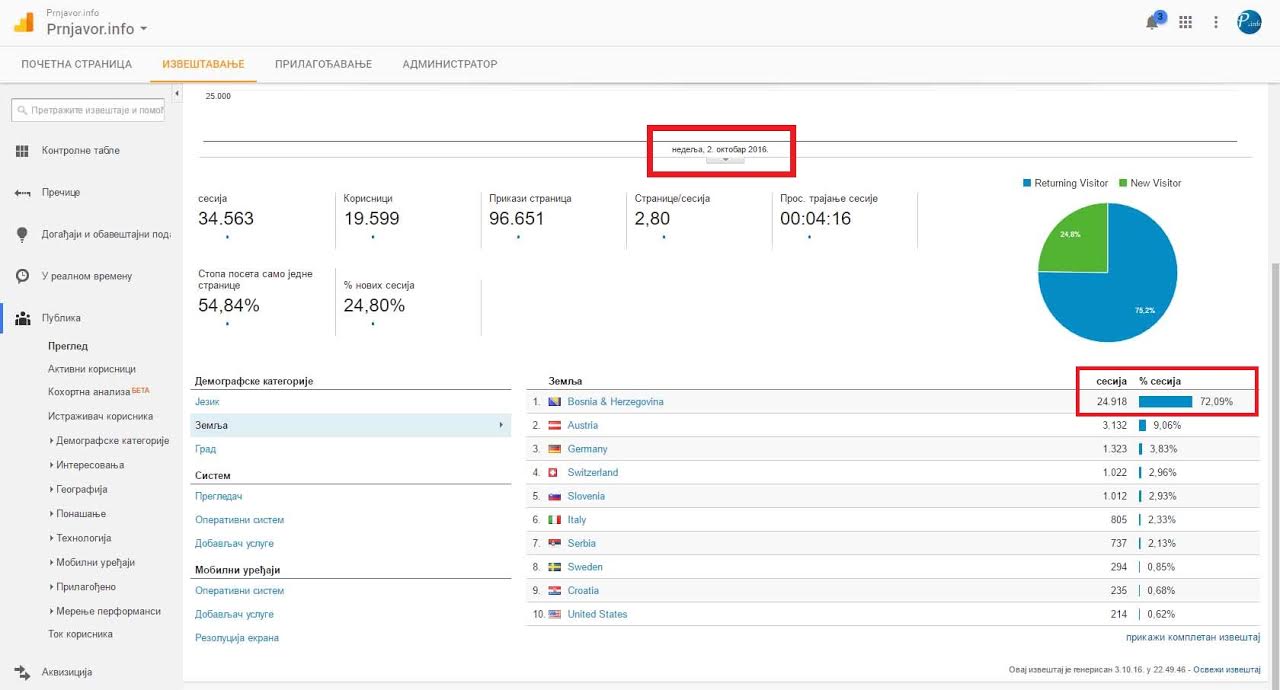Select Преглед in Публика menu

(68, 346)
